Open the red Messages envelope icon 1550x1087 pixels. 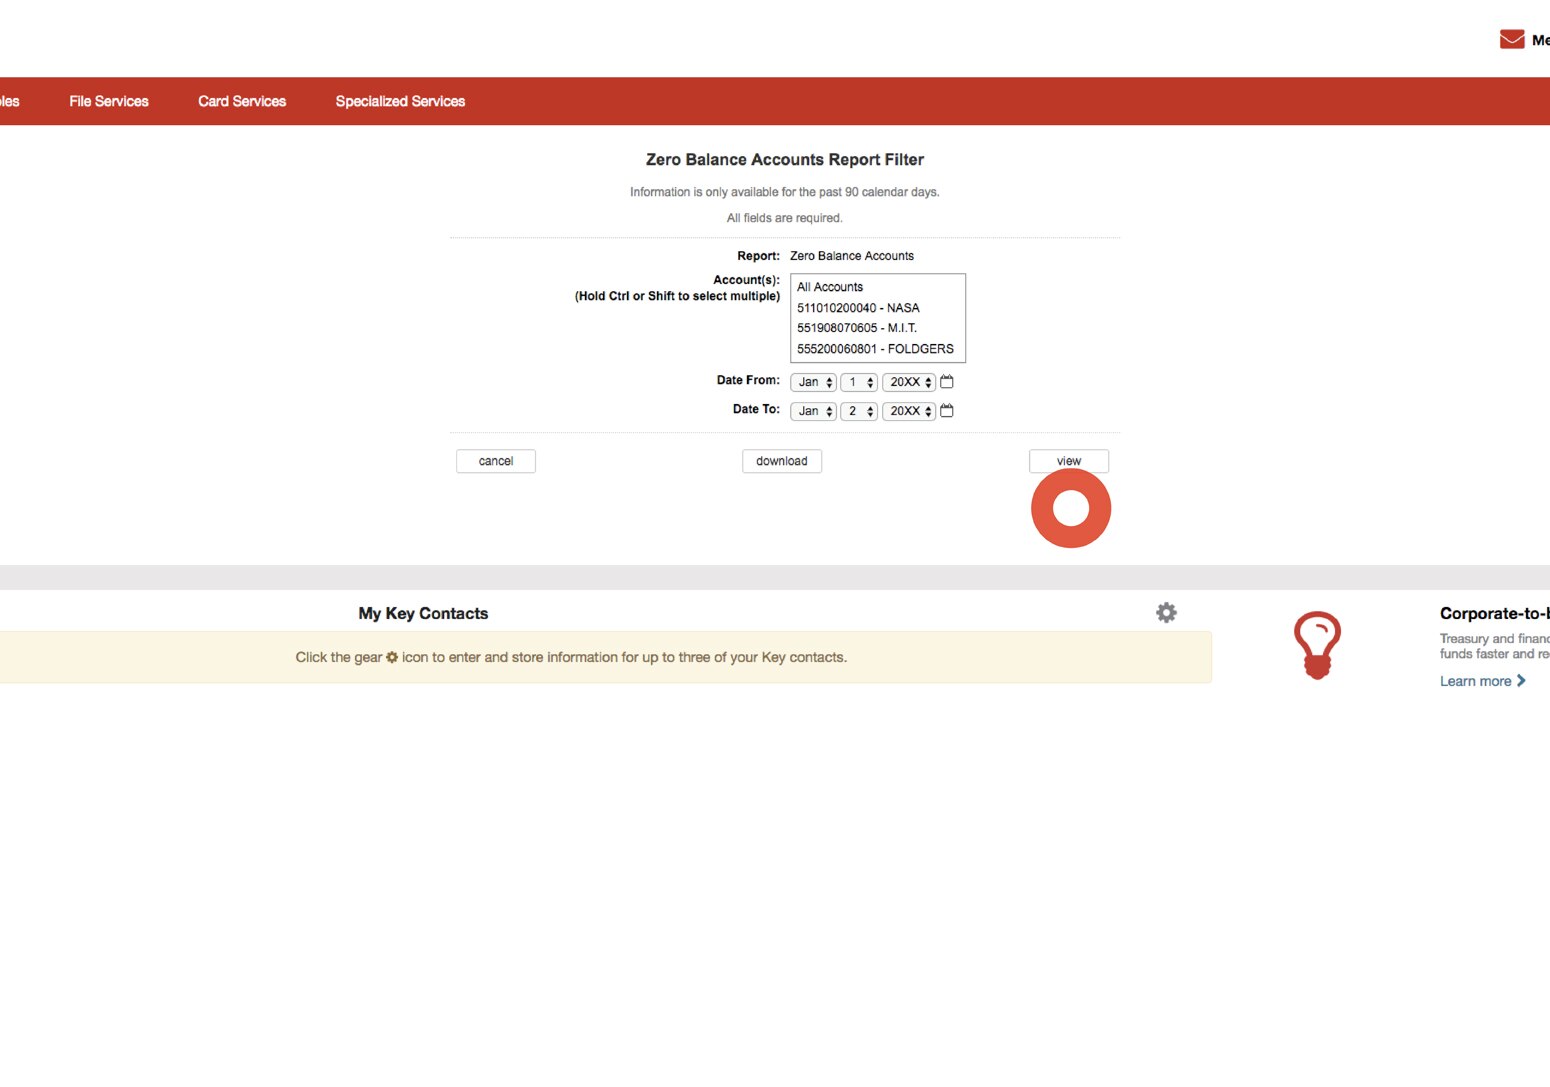pos(1510,39)
